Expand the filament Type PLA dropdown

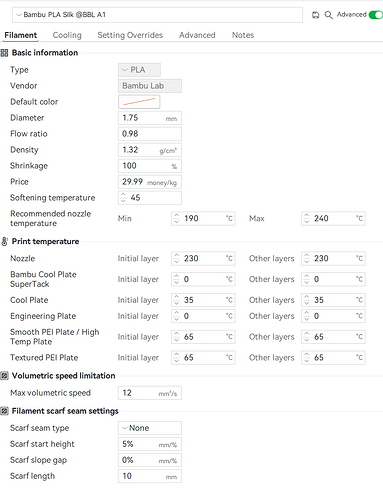[139, 70]
